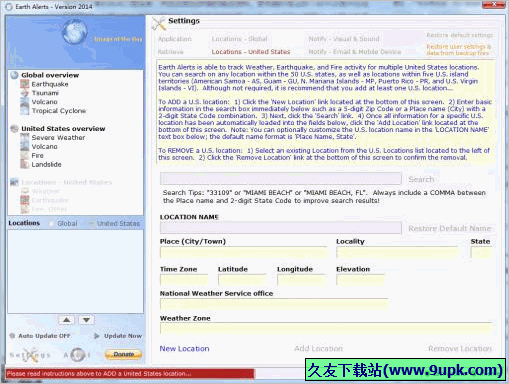Open Settings with the crossed tools icon at bottom left

point(31,355)
